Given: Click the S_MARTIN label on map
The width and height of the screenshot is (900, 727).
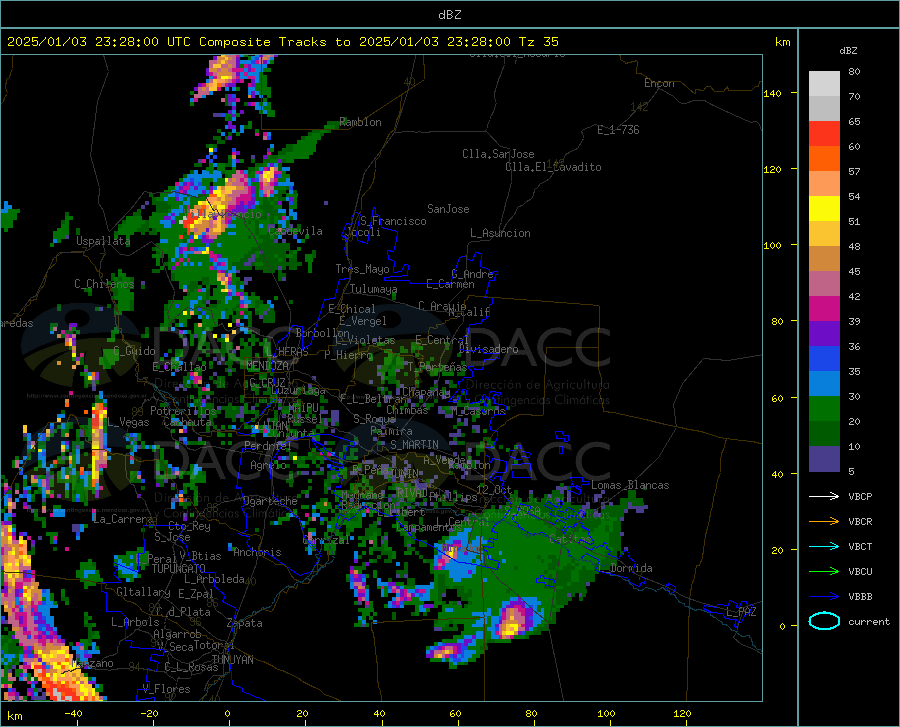Looking at the screenshot, I should click(x=414, y=445).
